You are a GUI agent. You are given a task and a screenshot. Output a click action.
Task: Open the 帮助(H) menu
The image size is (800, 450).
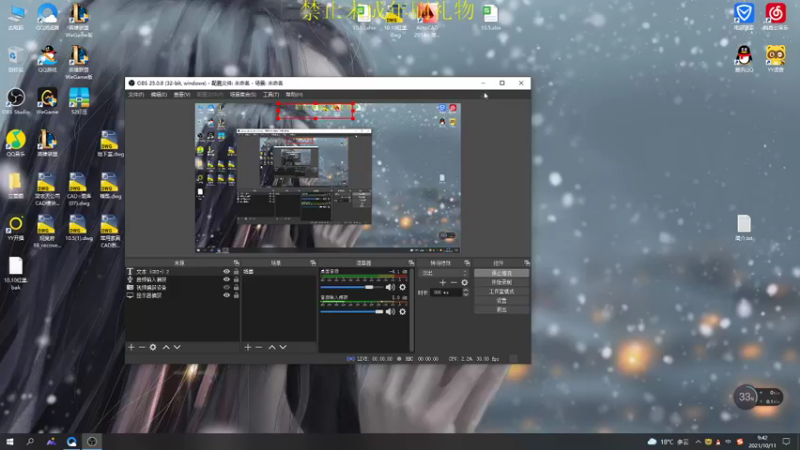click(294, 94)
